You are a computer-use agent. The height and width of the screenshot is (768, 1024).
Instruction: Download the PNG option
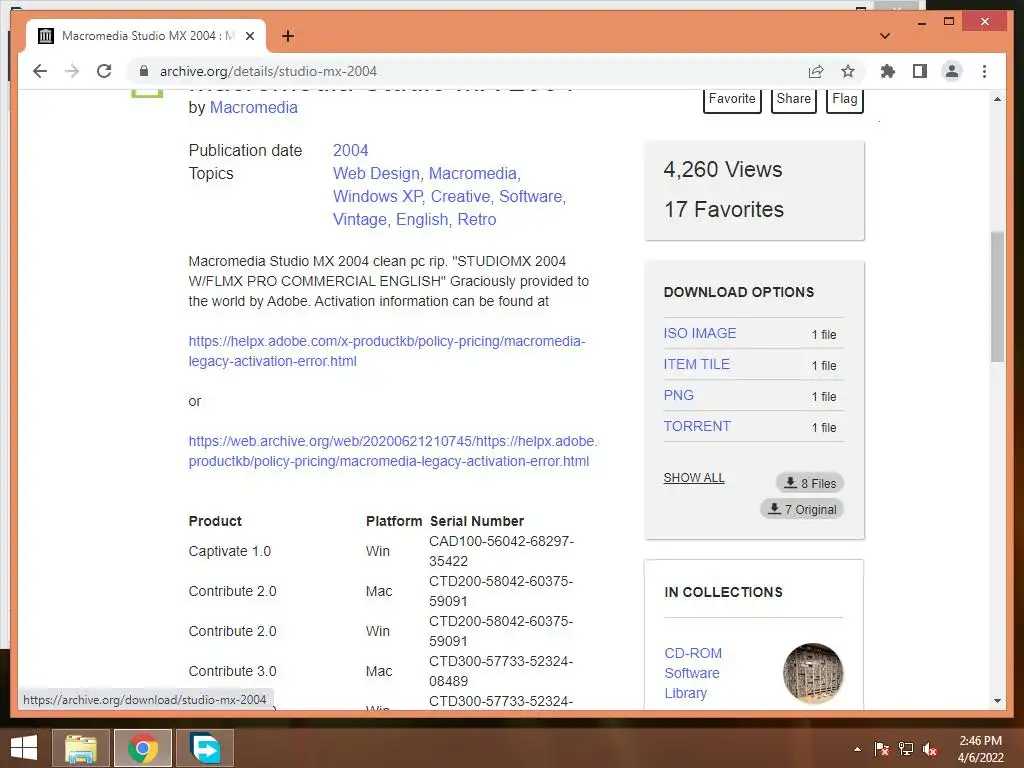(x=679, y=395)
